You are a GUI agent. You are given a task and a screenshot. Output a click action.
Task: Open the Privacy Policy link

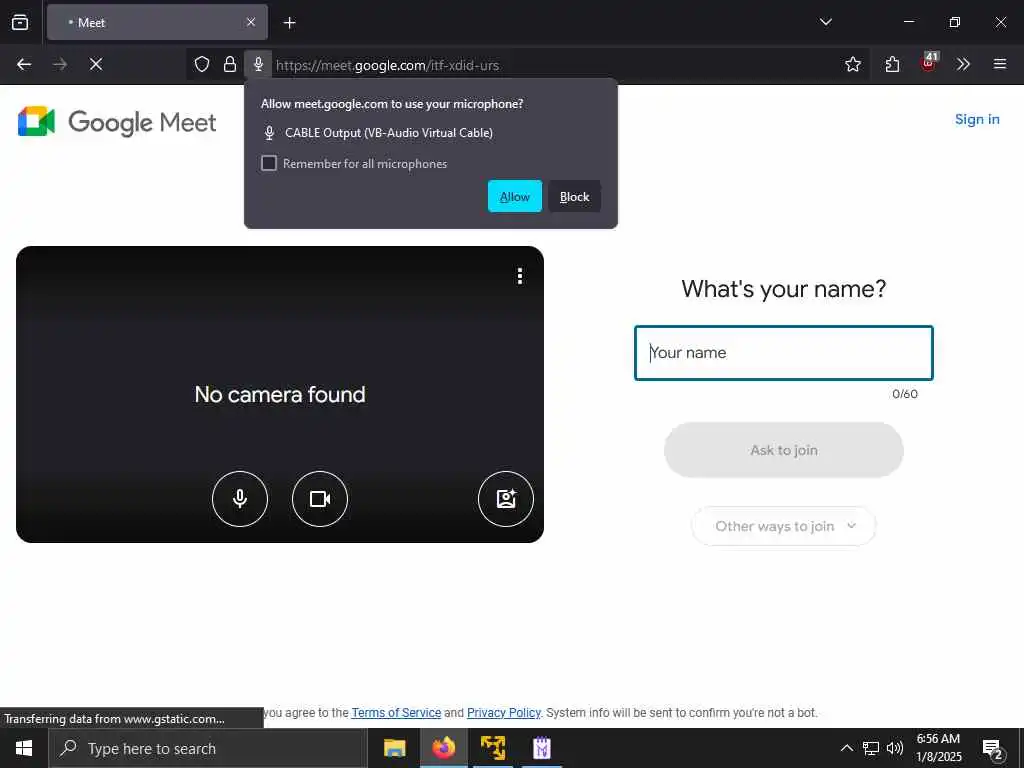[504, 712]
